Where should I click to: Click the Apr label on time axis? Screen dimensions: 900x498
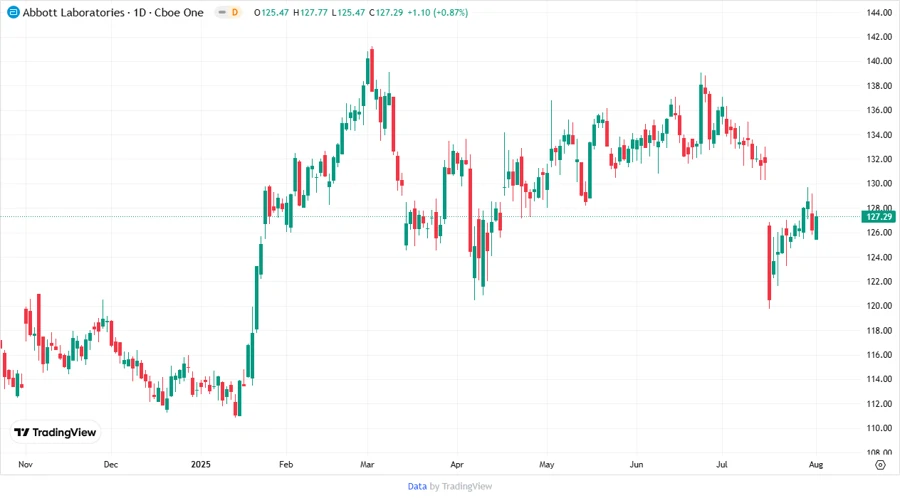(x=457, y=464)
